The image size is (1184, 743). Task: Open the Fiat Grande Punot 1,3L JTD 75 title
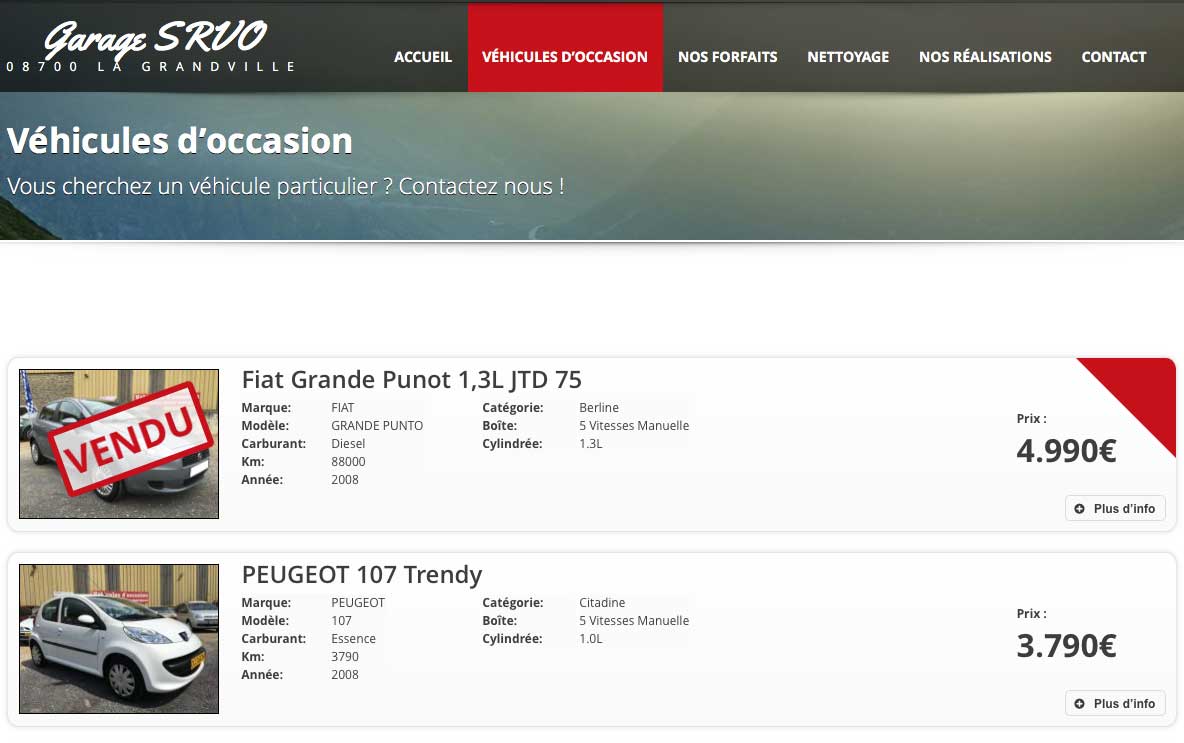point(412,379)
